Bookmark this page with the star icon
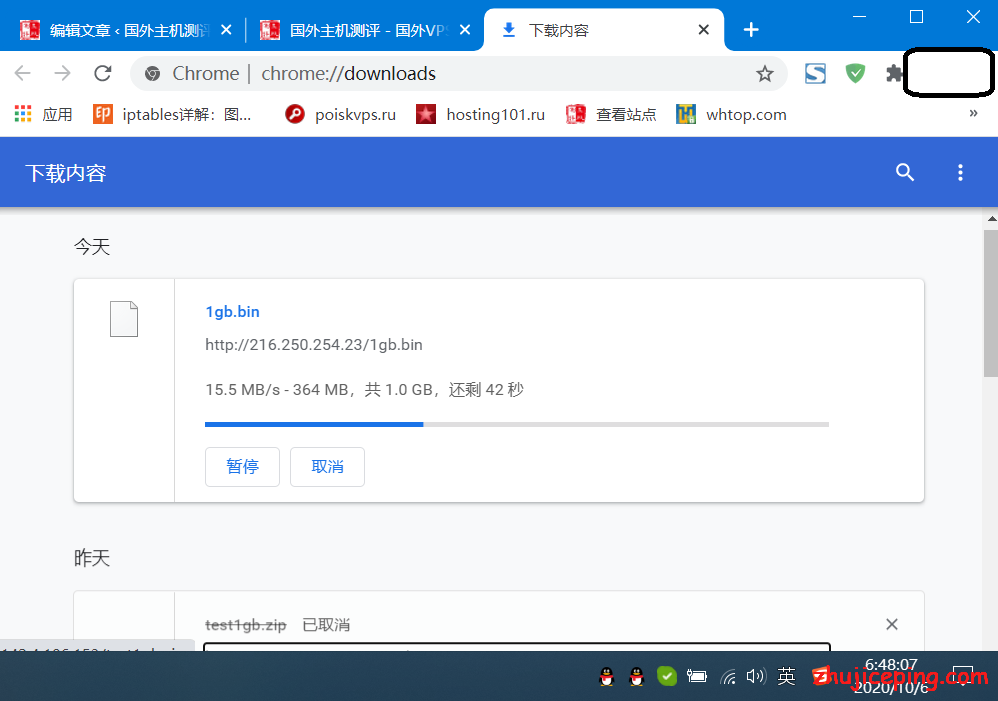 click(x=764, y=74)
